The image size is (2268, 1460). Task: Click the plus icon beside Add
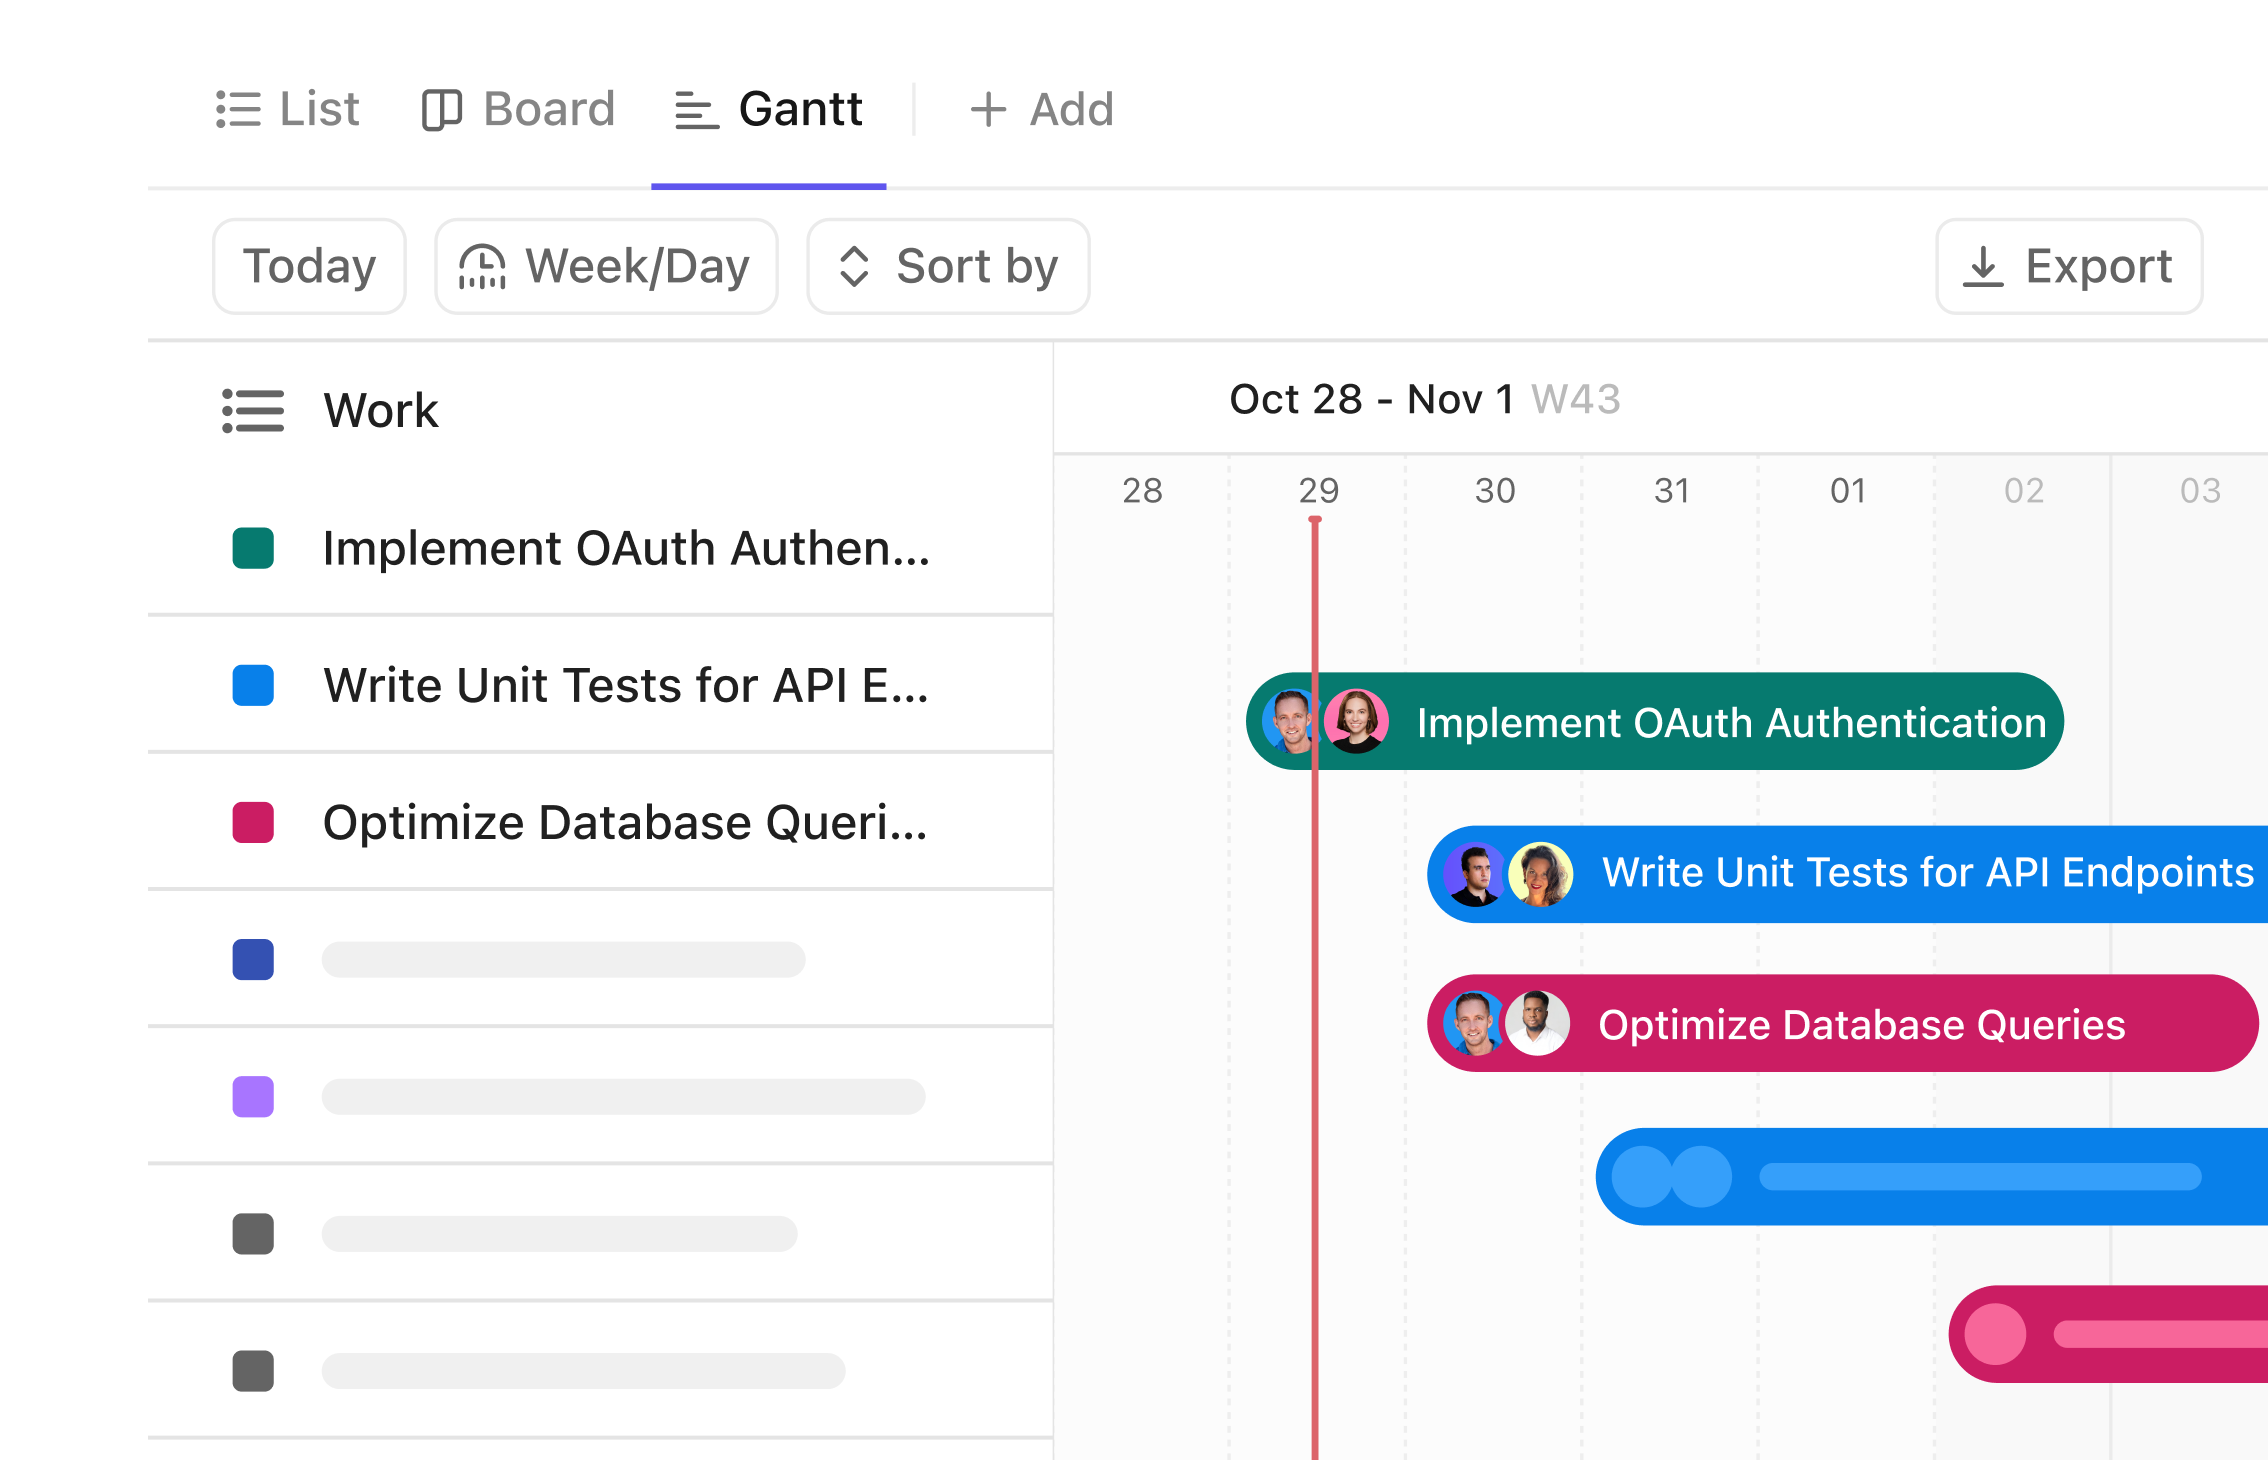pyautogui.click(x=988, y=110)
